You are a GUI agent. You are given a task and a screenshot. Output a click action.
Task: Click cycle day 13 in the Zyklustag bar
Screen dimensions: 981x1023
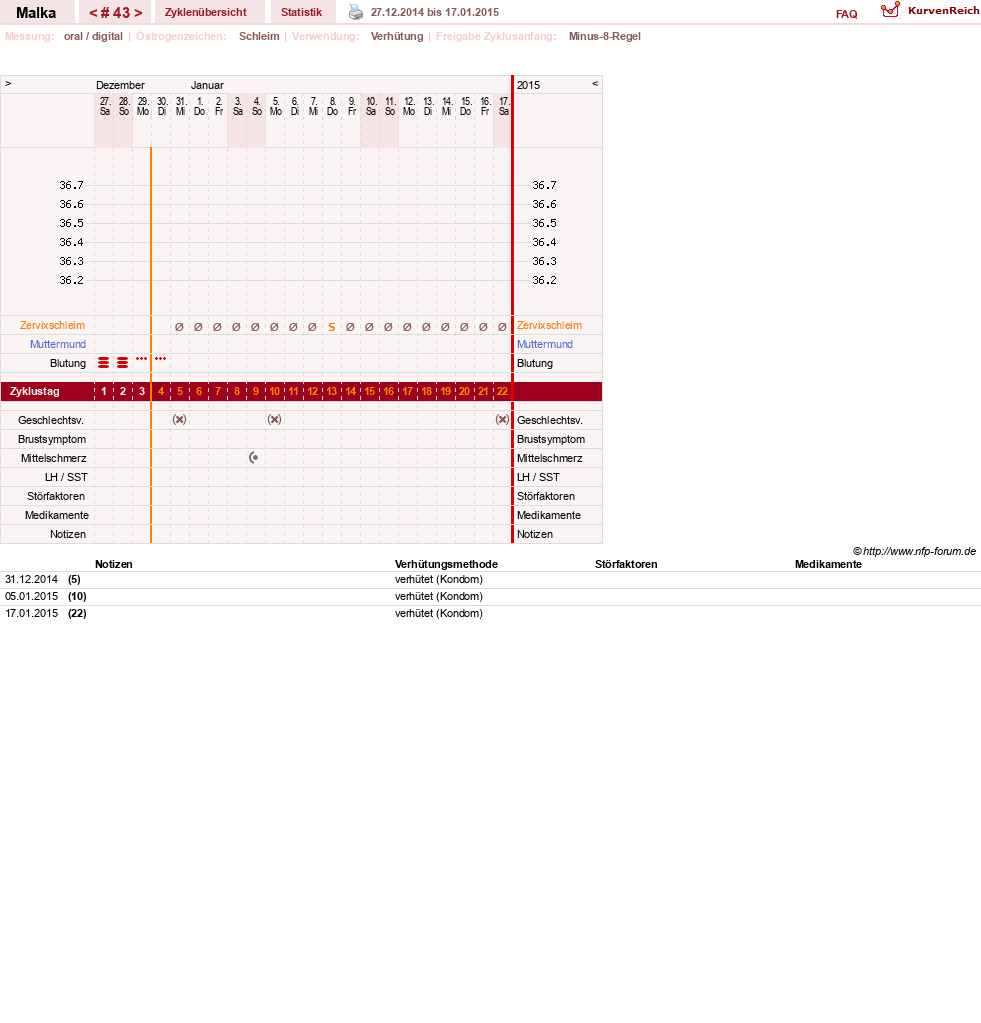(331, 391)
